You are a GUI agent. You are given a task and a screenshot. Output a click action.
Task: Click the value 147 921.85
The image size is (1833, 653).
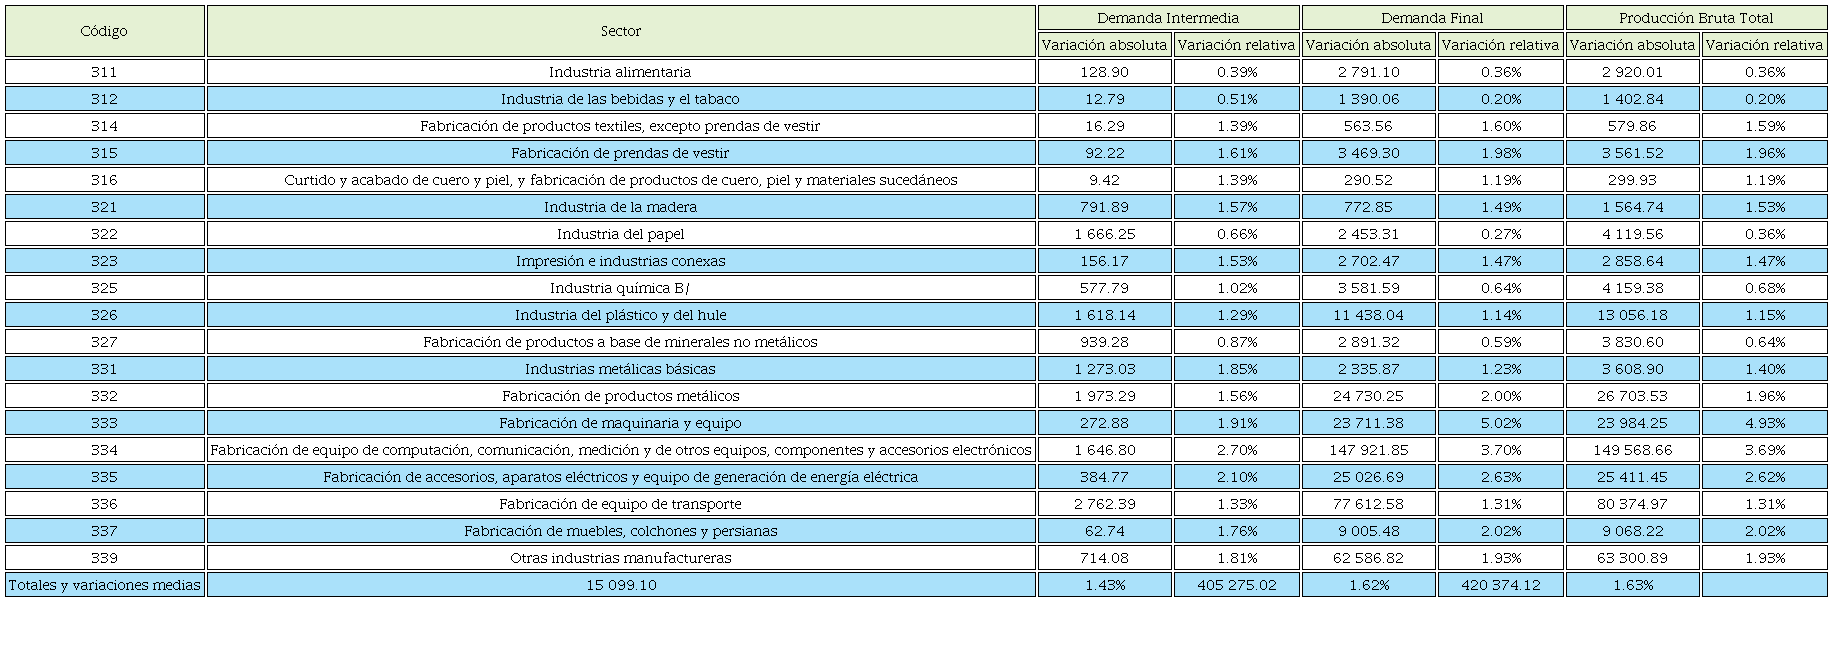1368,450
